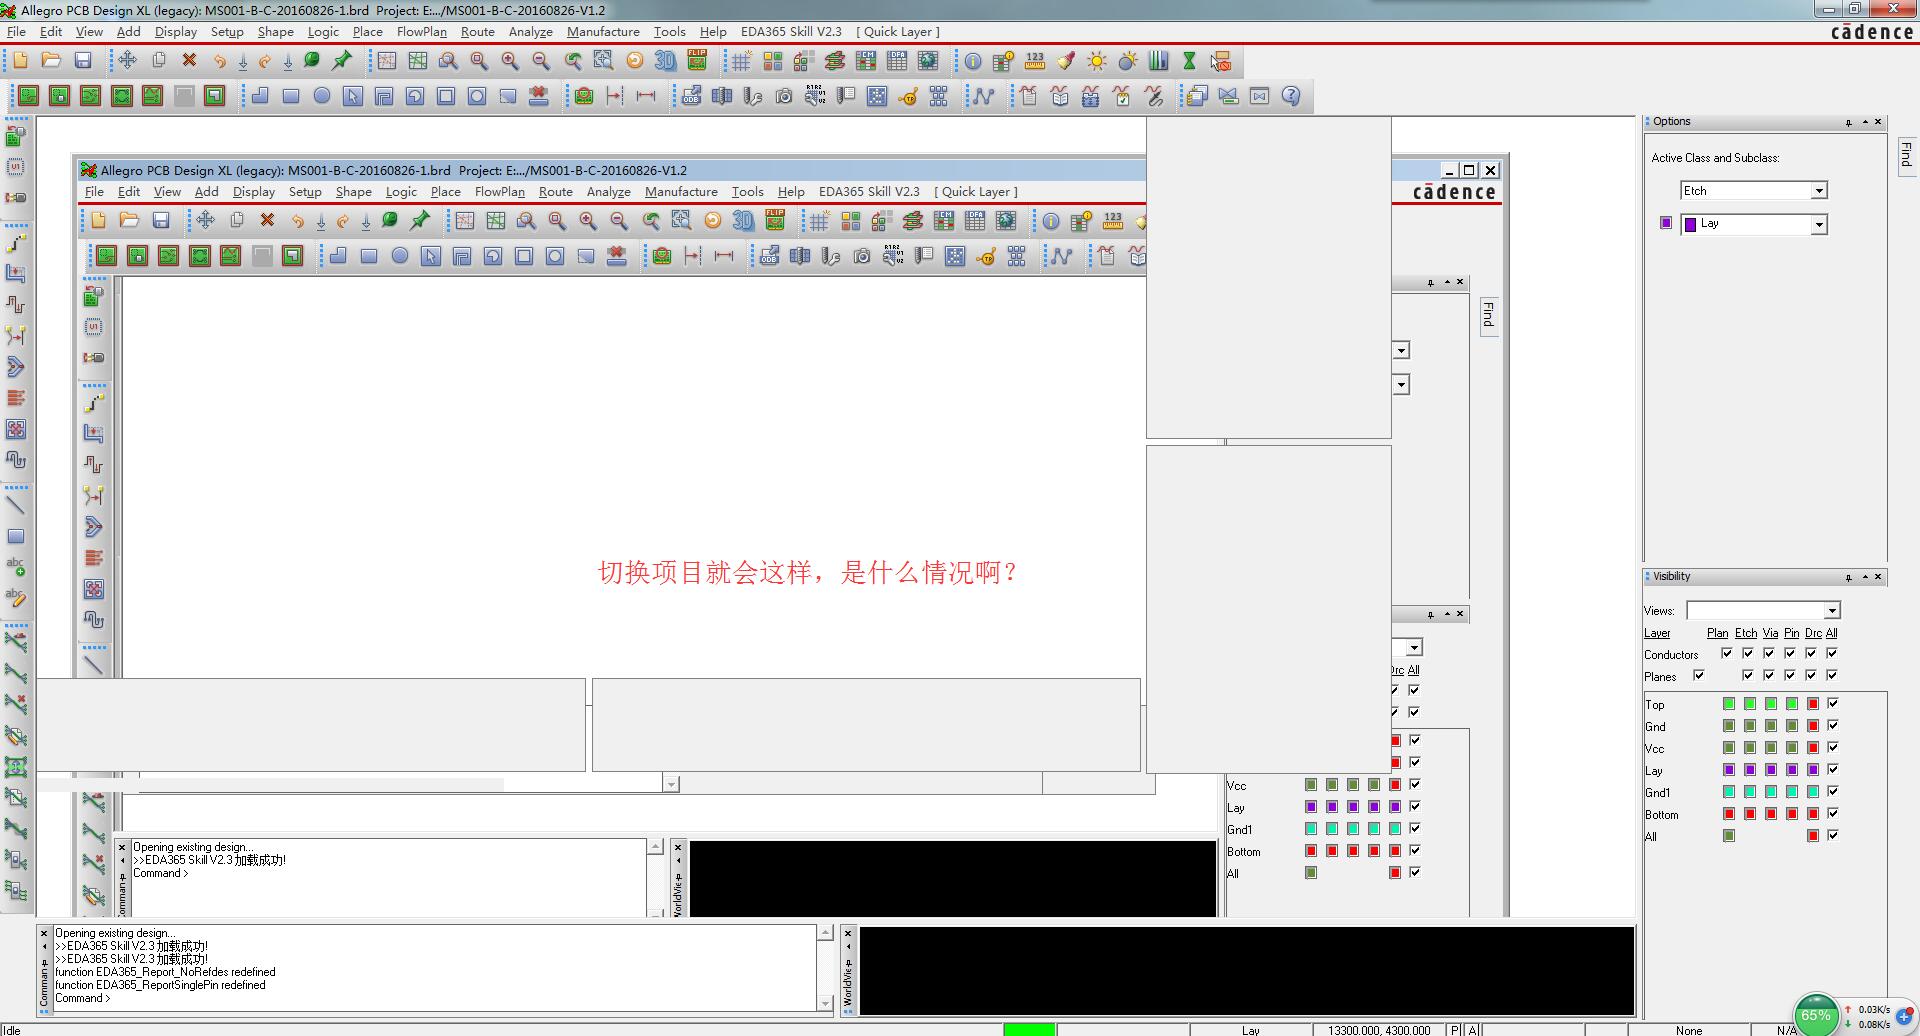Click the abc add-text icon in left sidebar
Image resolution: width=1920 pixels, height=1036 pixels.
[x=16, y=566]
